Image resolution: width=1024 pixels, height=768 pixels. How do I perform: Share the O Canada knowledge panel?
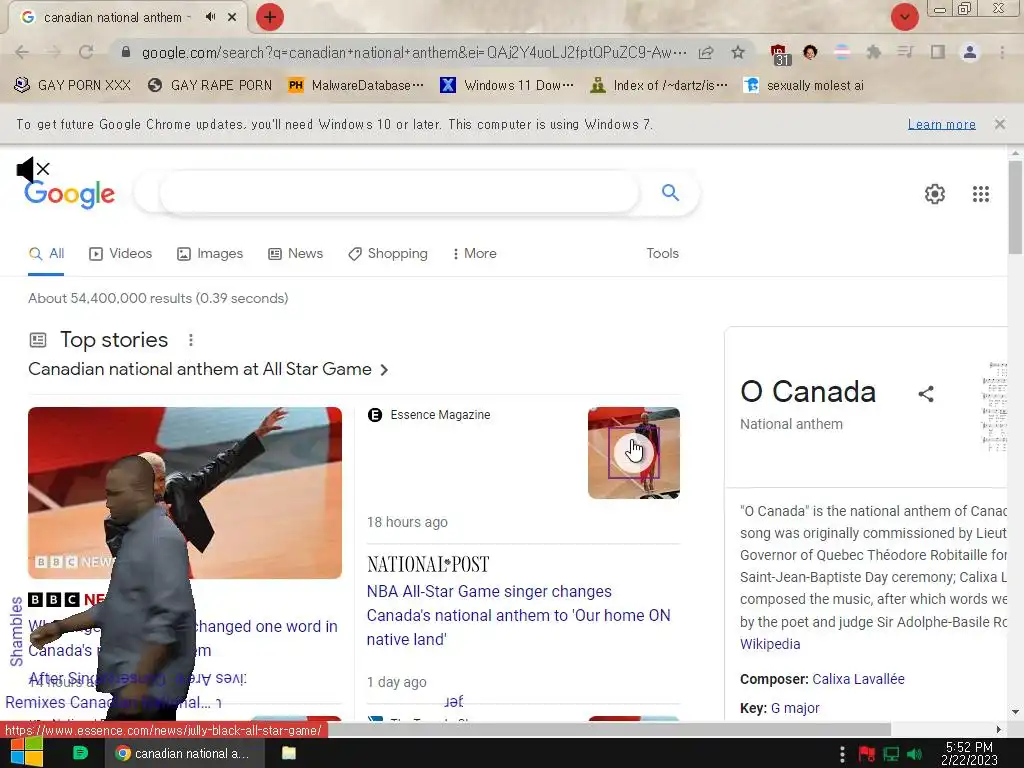coord(925,394)
